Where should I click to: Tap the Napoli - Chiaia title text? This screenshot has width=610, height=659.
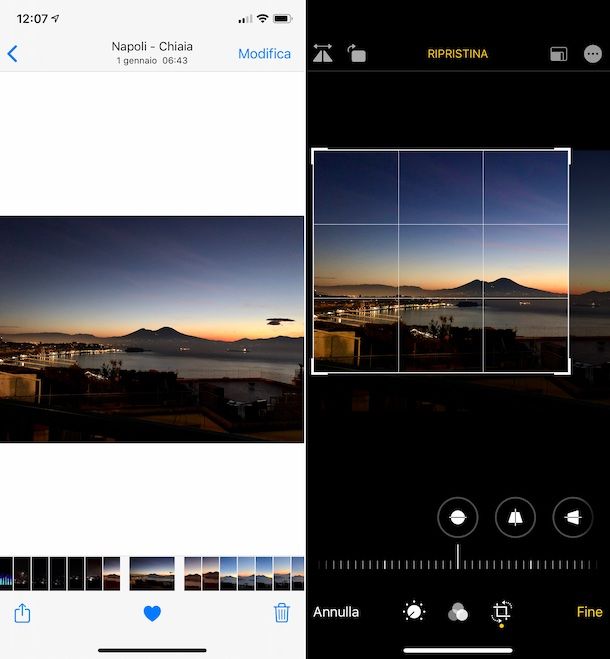pos(152,46)
